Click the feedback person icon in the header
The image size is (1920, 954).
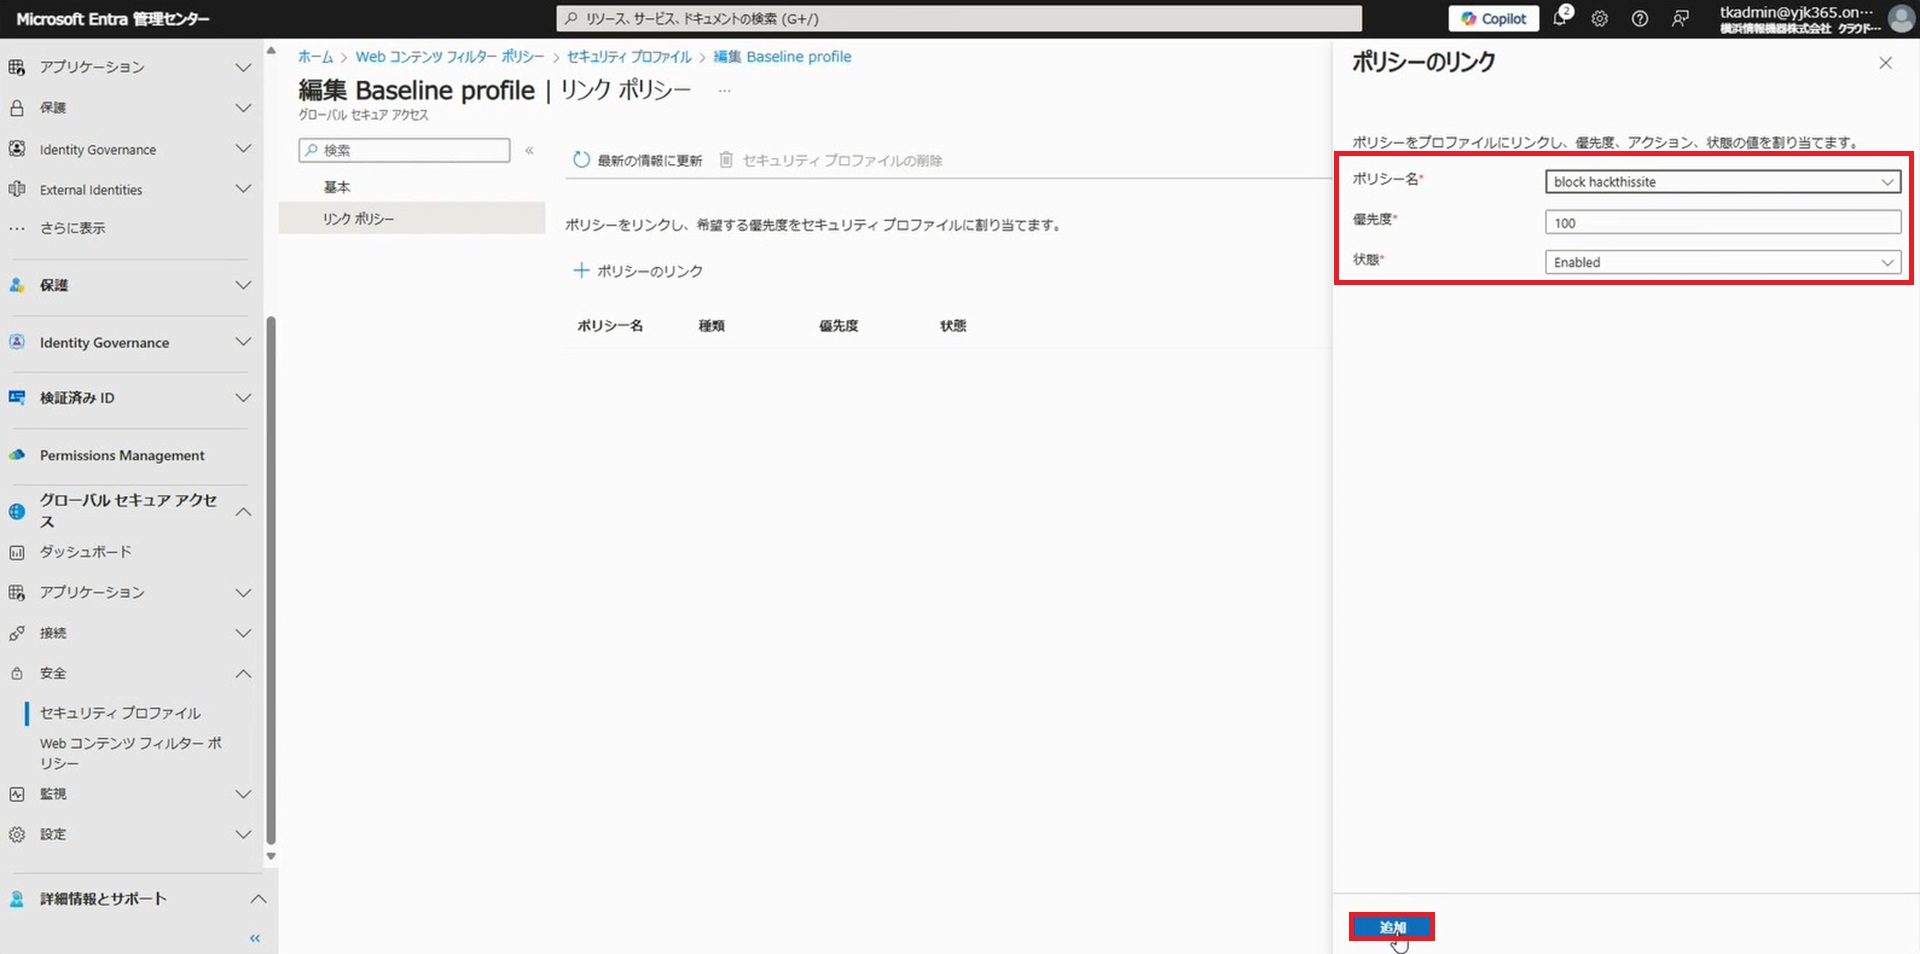click(x=1680, y=19)
